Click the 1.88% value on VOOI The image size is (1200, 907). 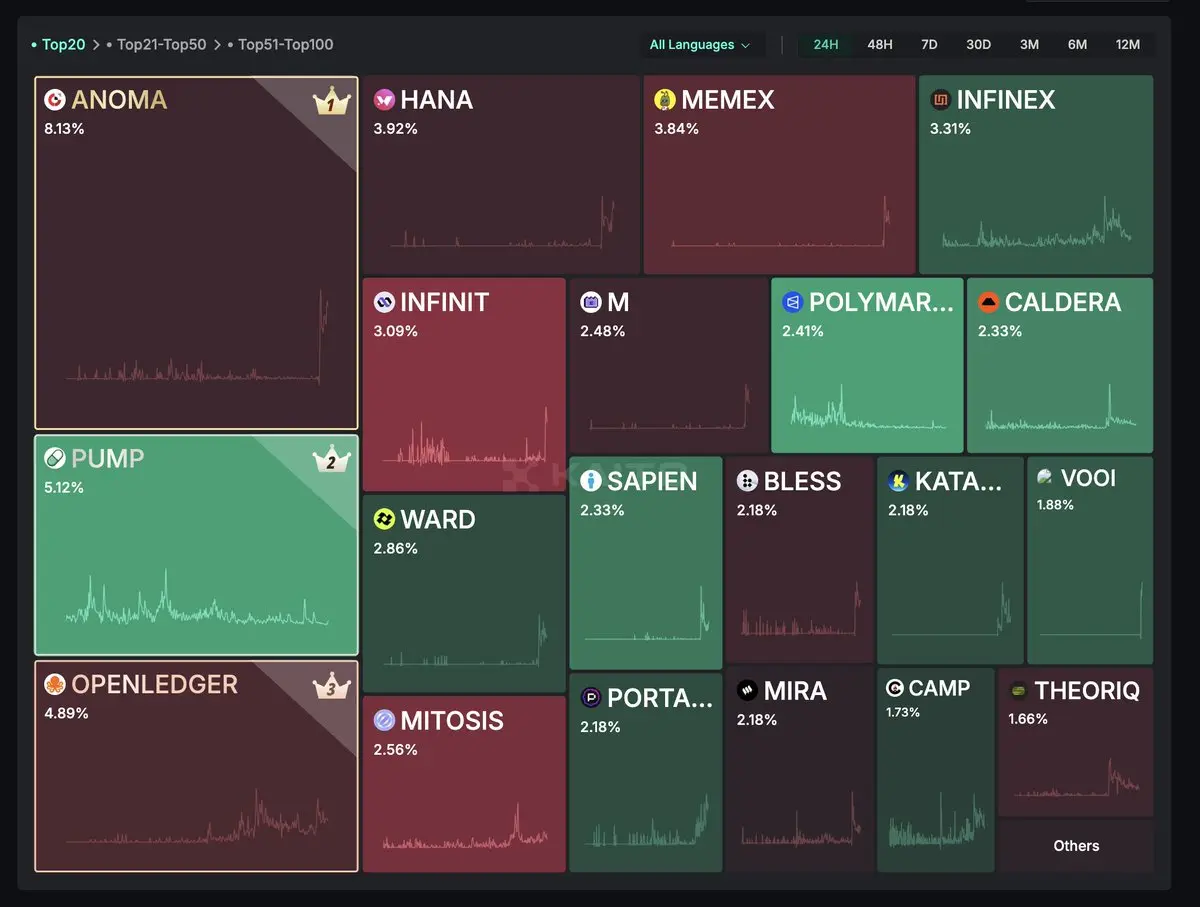click(1055, 505)
